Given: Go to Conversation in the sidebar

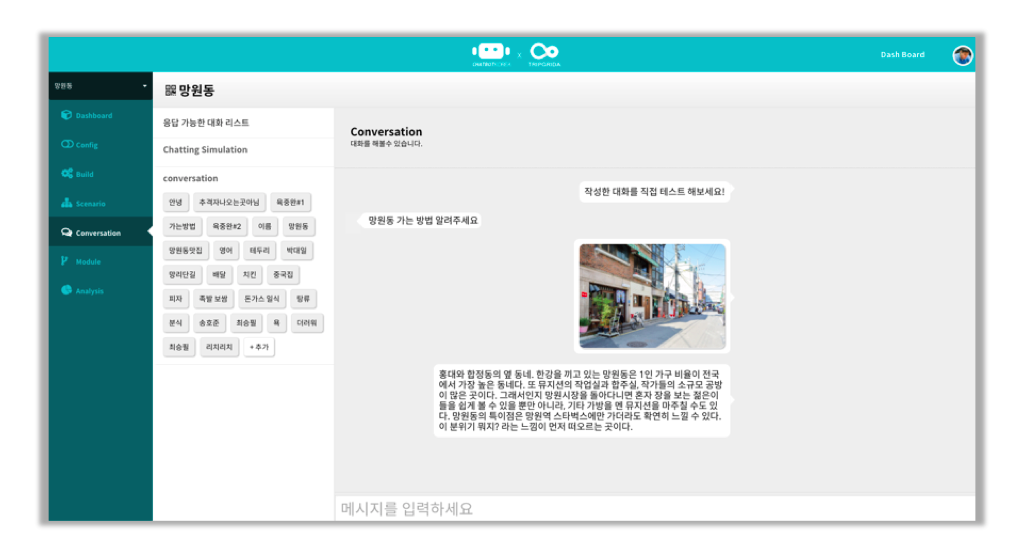Looking at the screenshot, I should point(100,232).
